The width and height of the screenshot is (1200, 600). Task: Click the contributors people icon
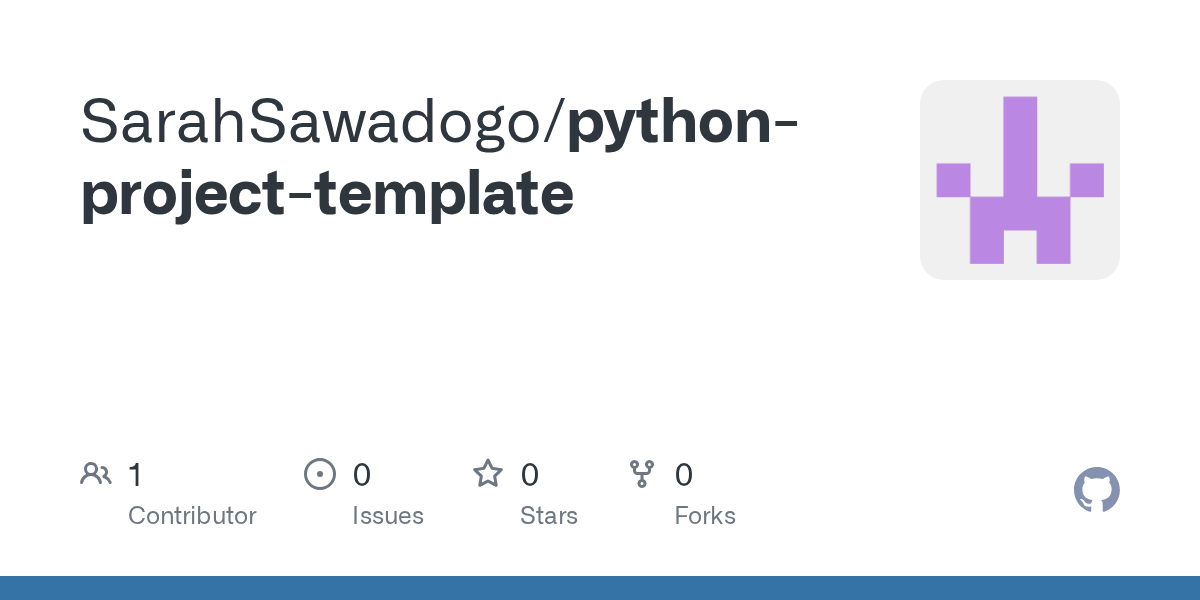tap(95, 474)
